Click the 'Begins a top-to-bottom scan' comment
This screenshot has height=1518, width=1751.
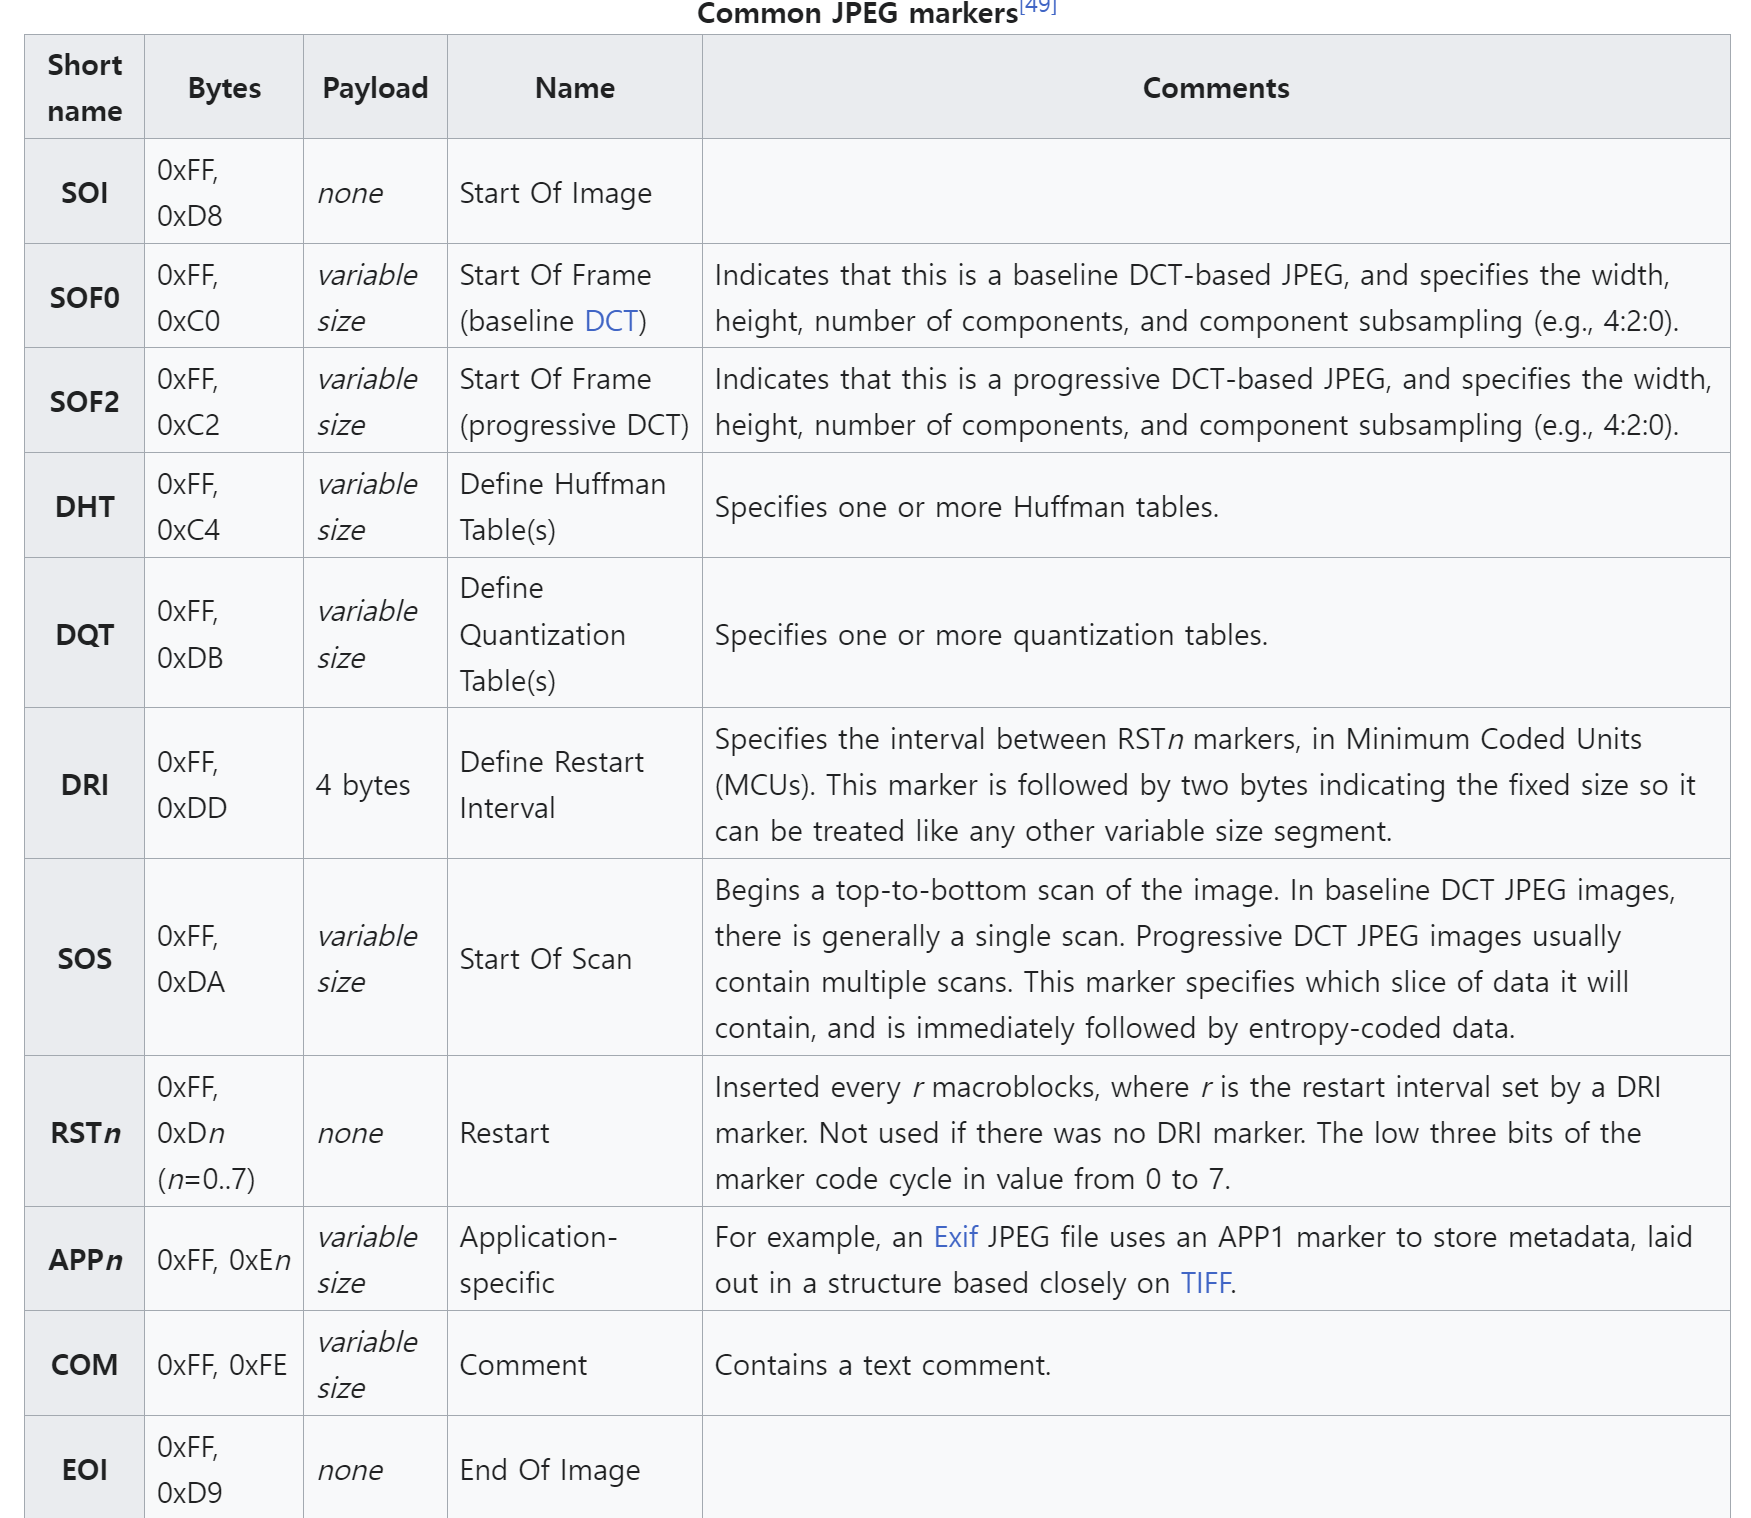[1216, 958]
